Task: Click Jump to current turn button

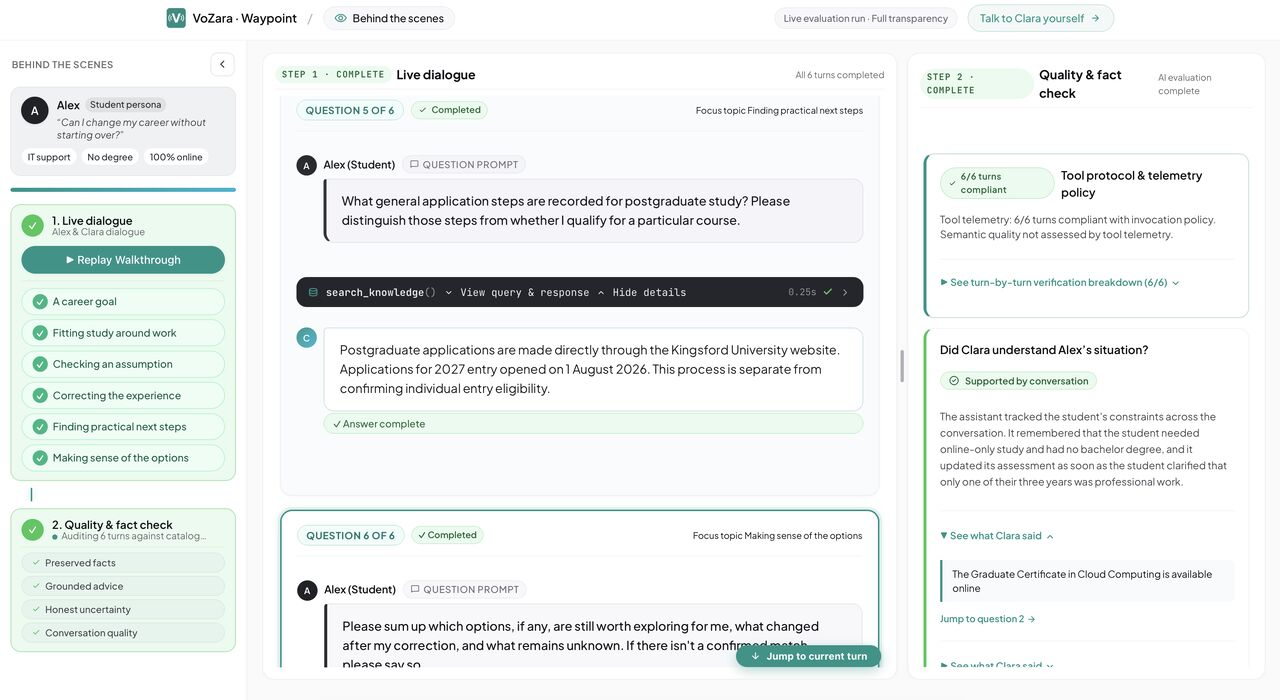Action: pos(809,656)
